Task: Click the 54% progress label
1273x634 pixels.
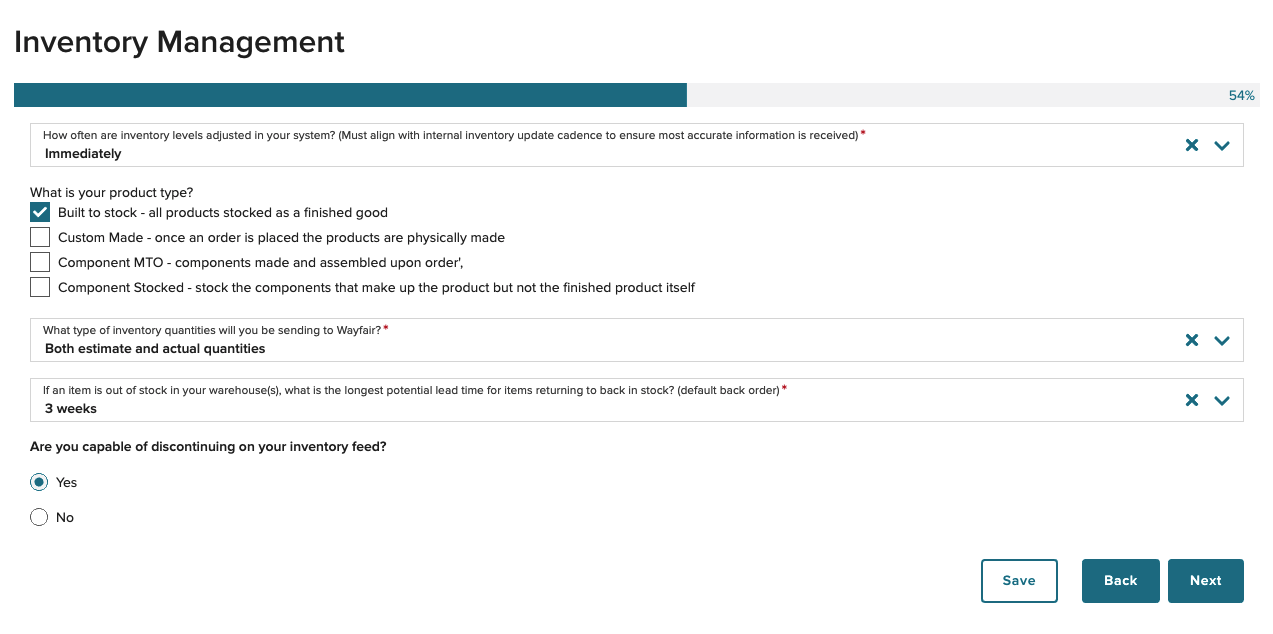Action: (x=1241, y=96)
